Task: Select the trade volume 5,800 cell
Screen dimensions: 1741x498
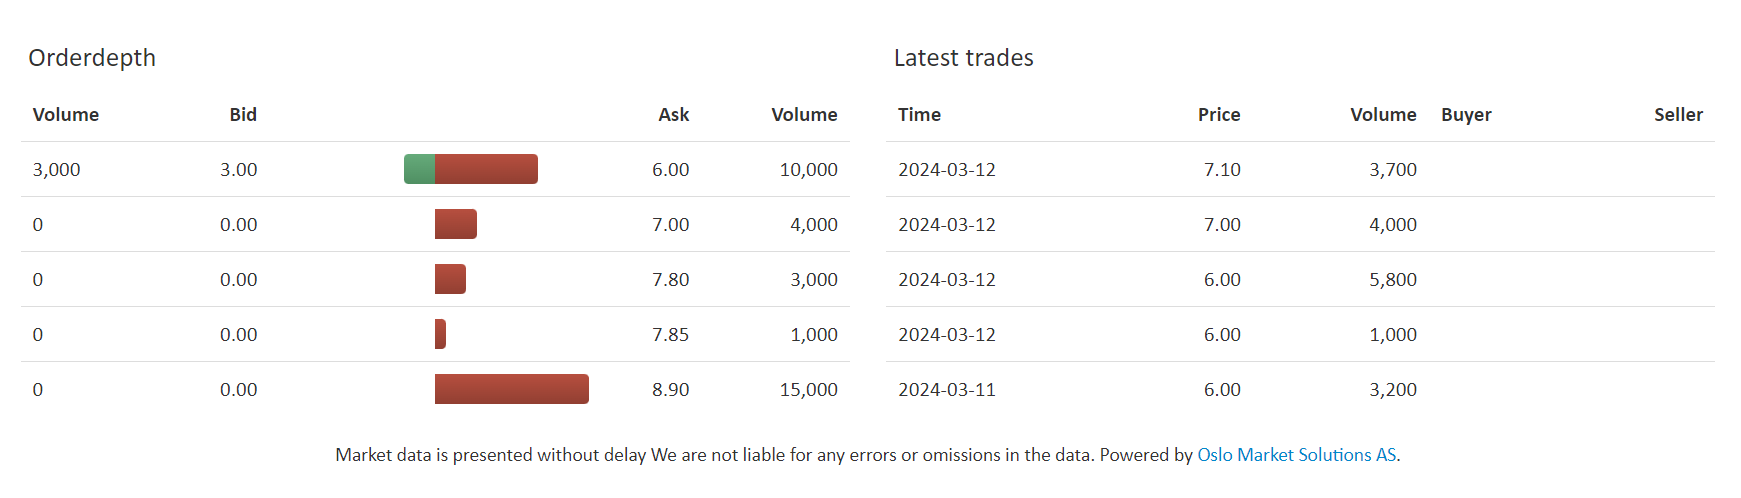Action: tap(1392, 280)
